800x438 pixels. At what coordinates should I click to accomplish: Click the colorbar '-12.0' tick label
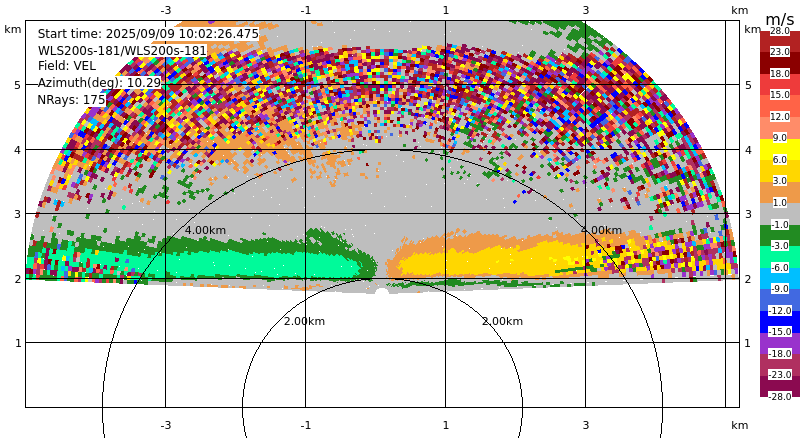[x=780, y=310]
